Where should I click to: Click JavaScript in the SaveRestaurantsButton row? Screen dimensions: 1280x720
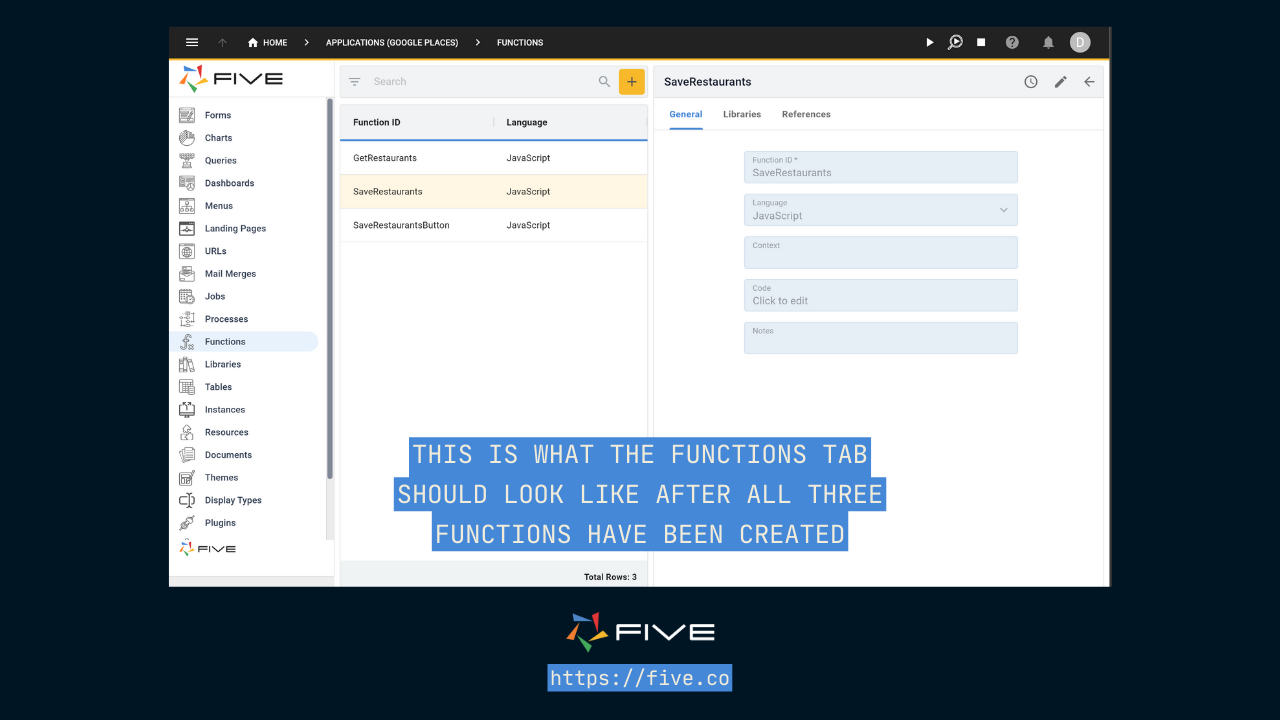[x=528, y=225]
